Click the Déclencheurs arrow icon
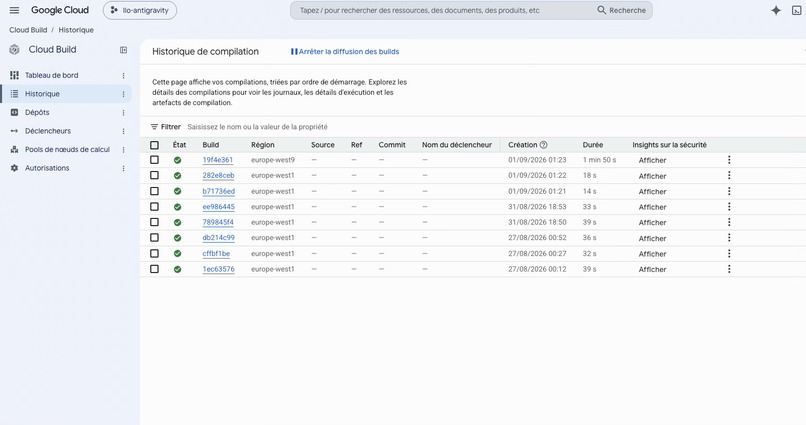The image size is (806, 425). click(14, 131)
